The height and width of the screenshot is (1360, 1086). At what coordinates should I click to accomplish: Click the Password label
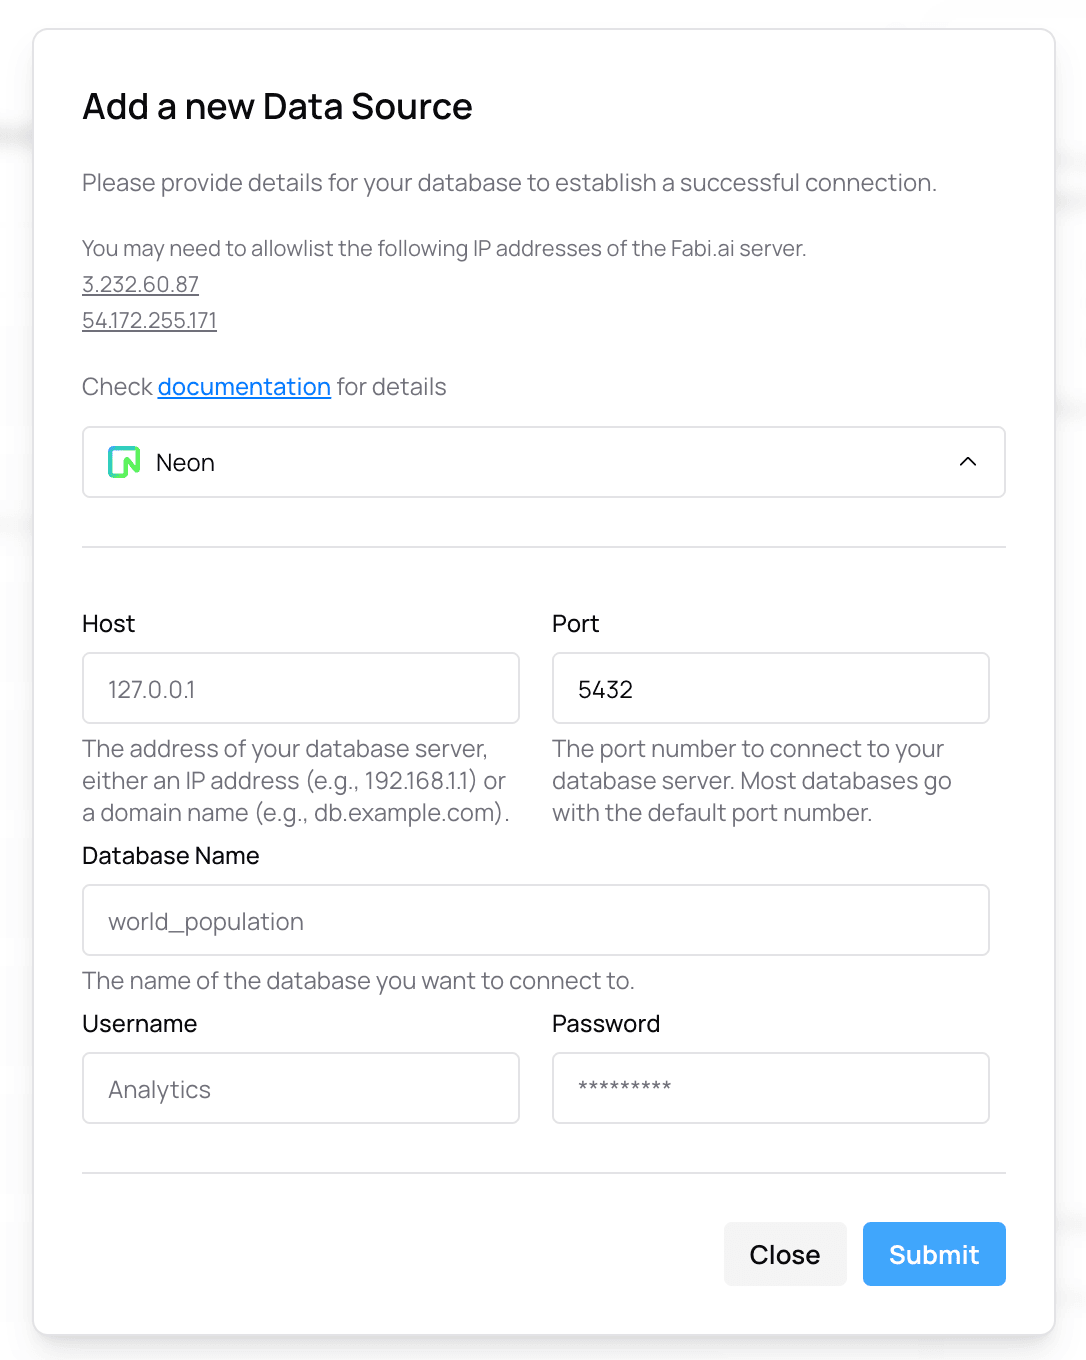point(605,1024)
